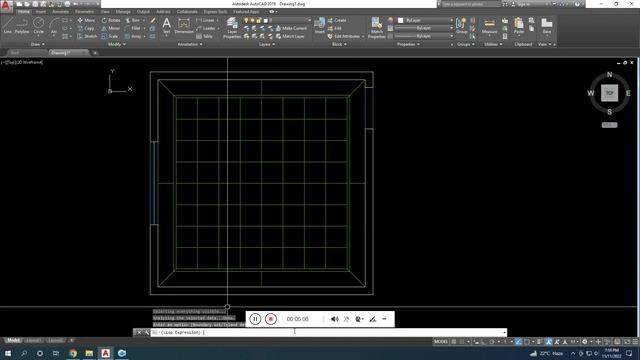The image size is (640, 360).
Task: Click the TOP face of ViewCube
Action: point(609,93)
